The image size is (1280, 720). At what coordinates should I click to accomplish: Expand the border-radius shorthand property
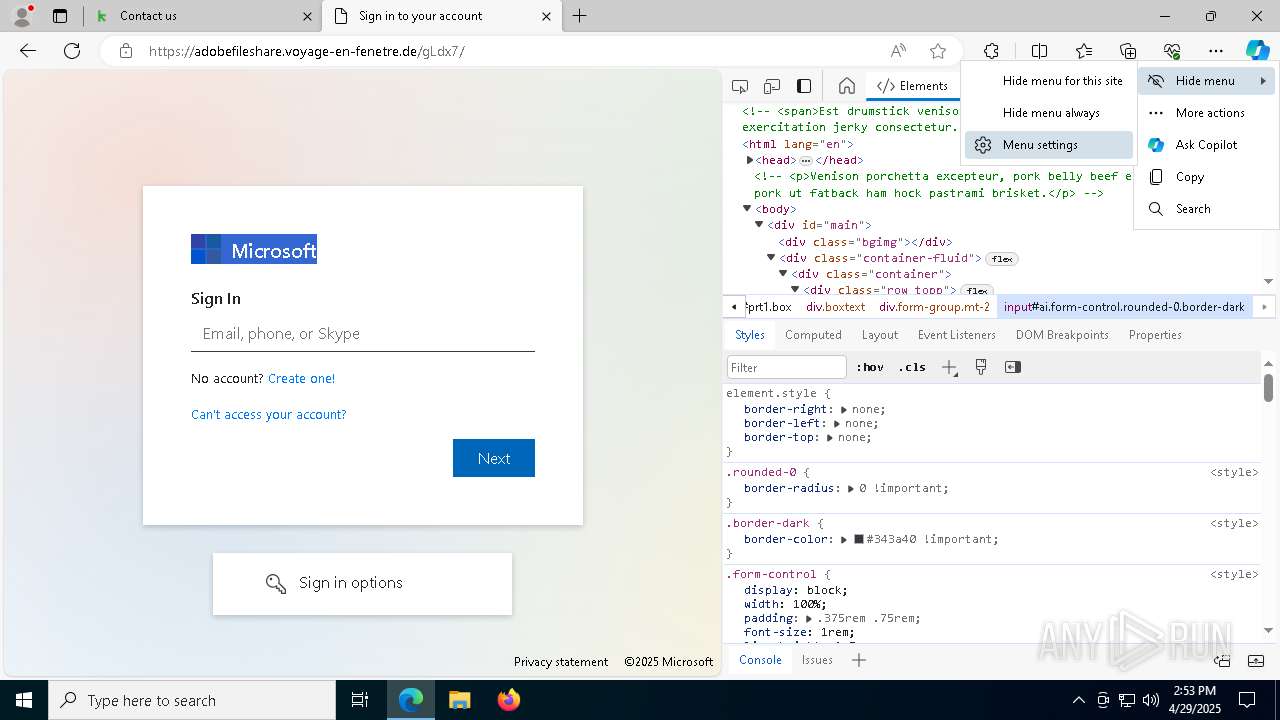(851, 489)
